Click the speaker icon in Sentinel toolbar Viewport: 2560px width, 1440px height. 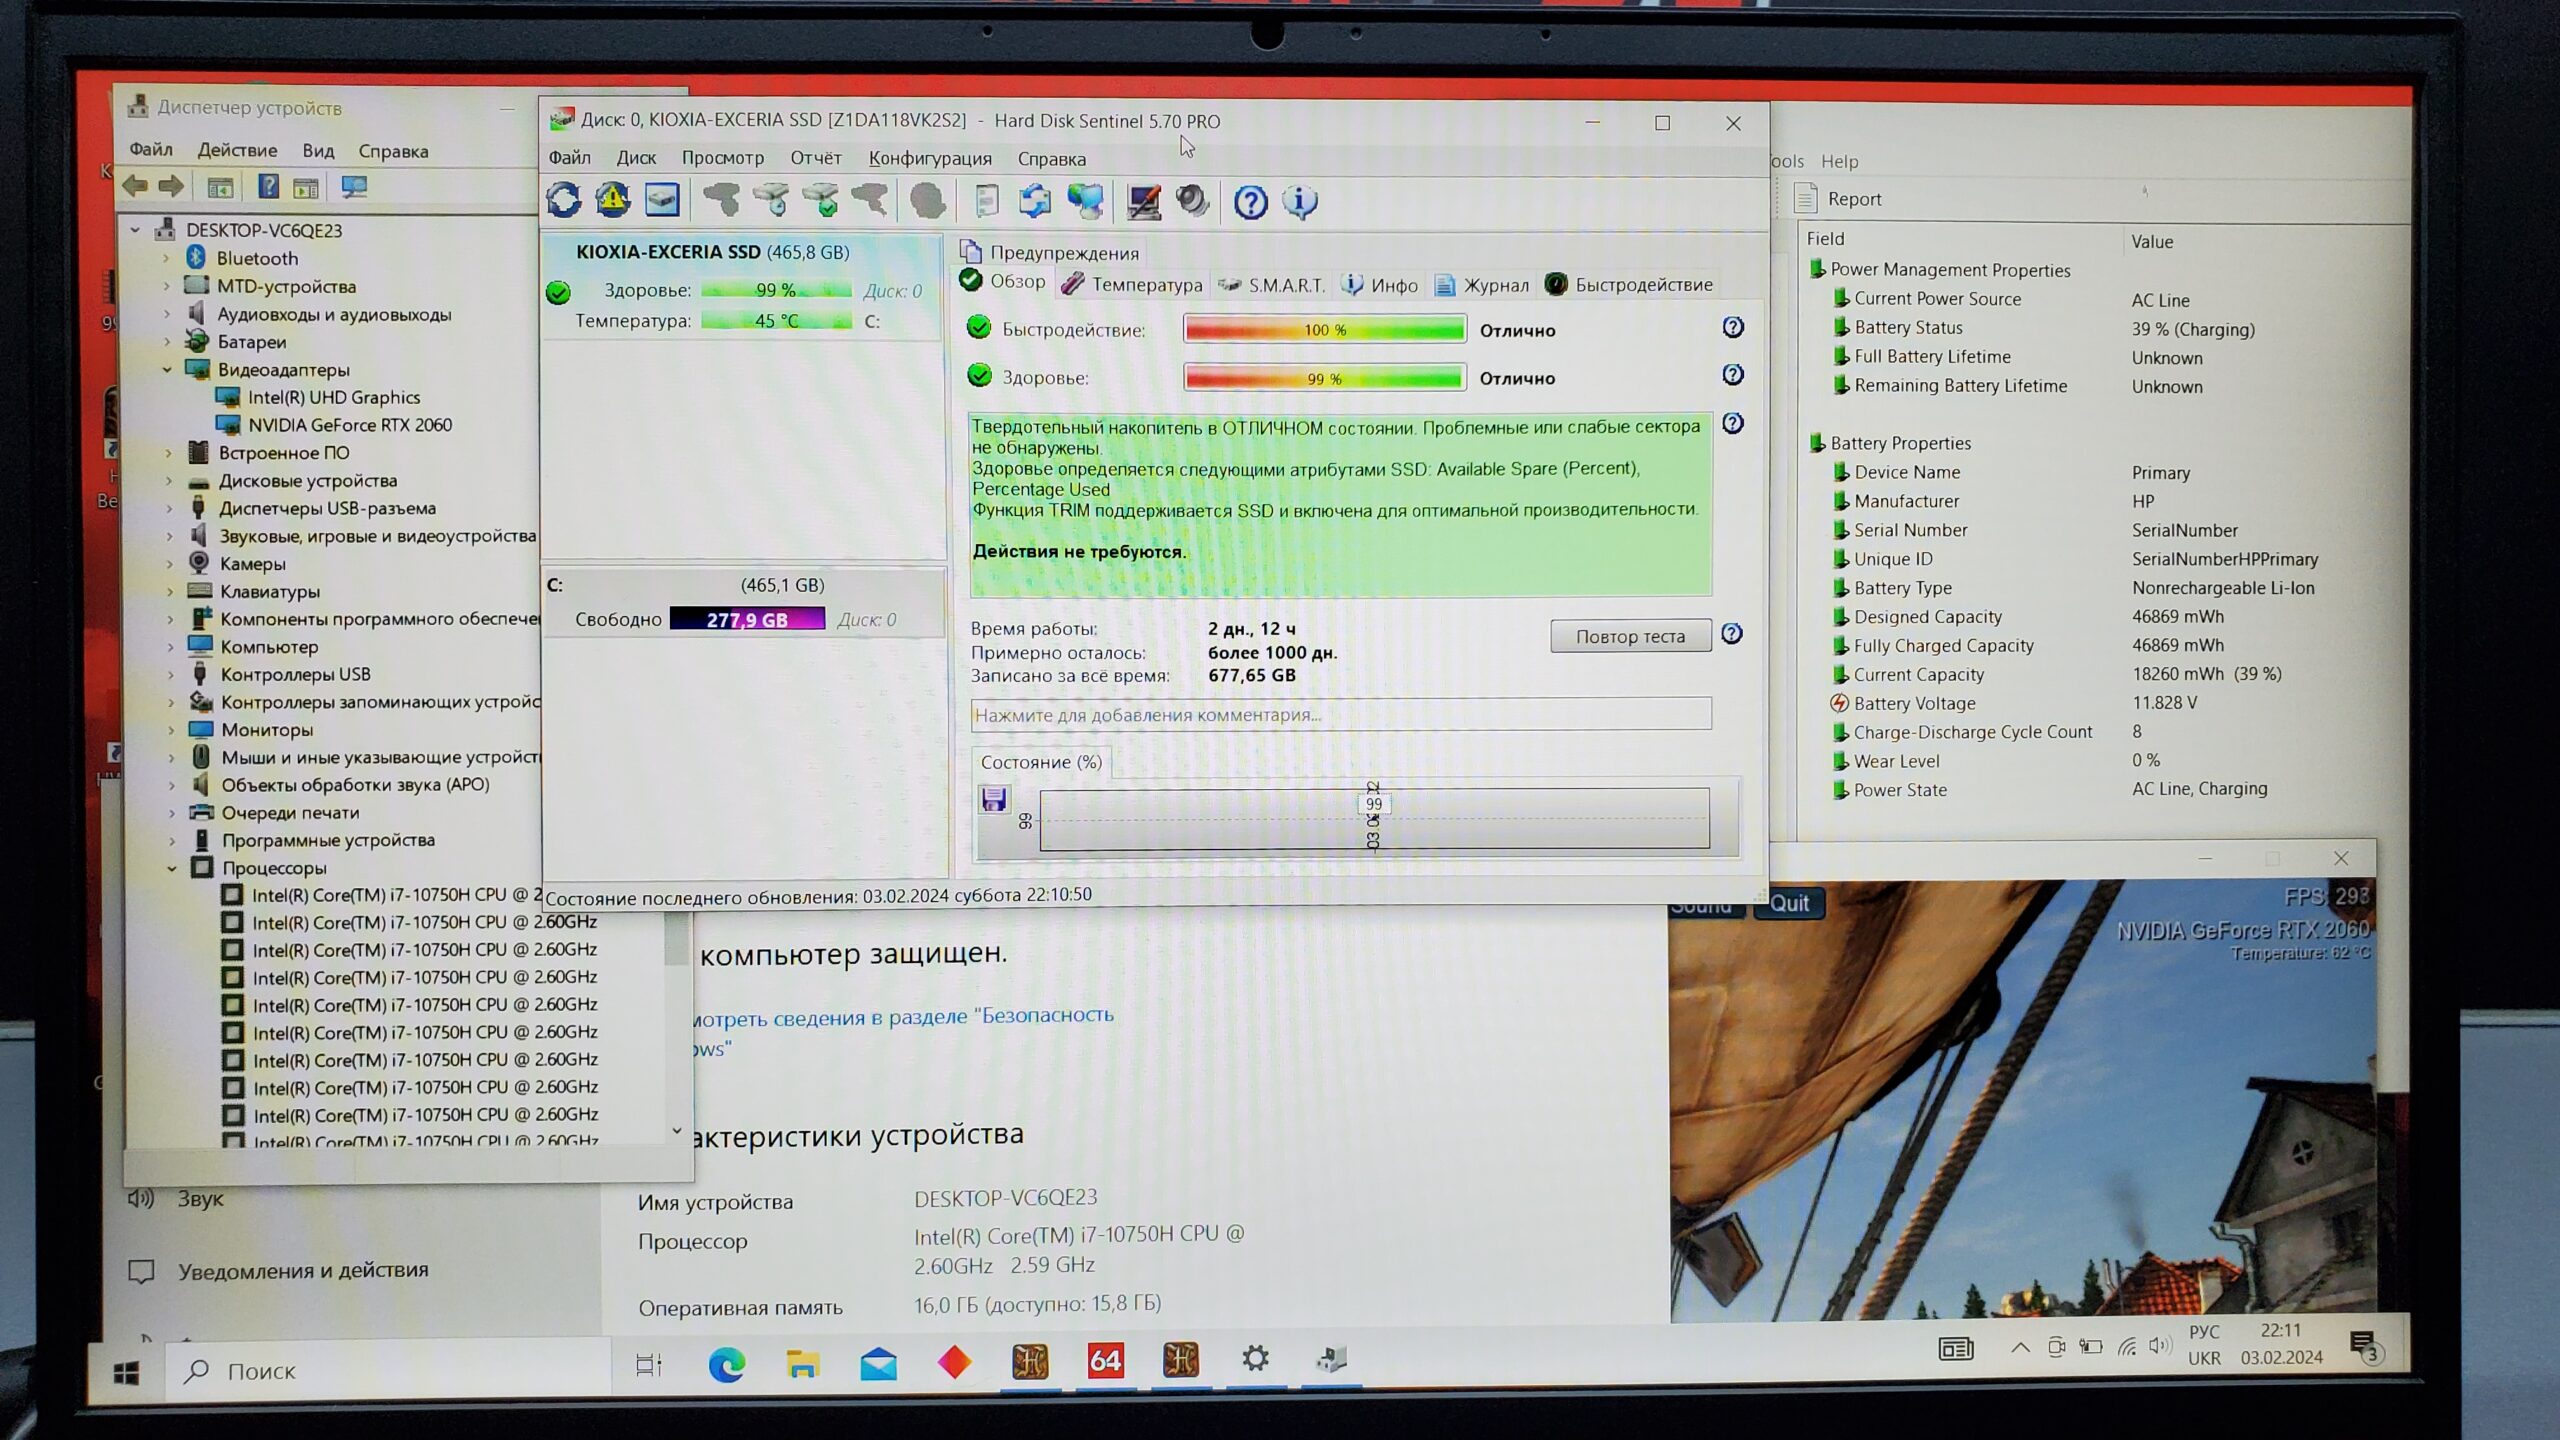click(1192, 202)
